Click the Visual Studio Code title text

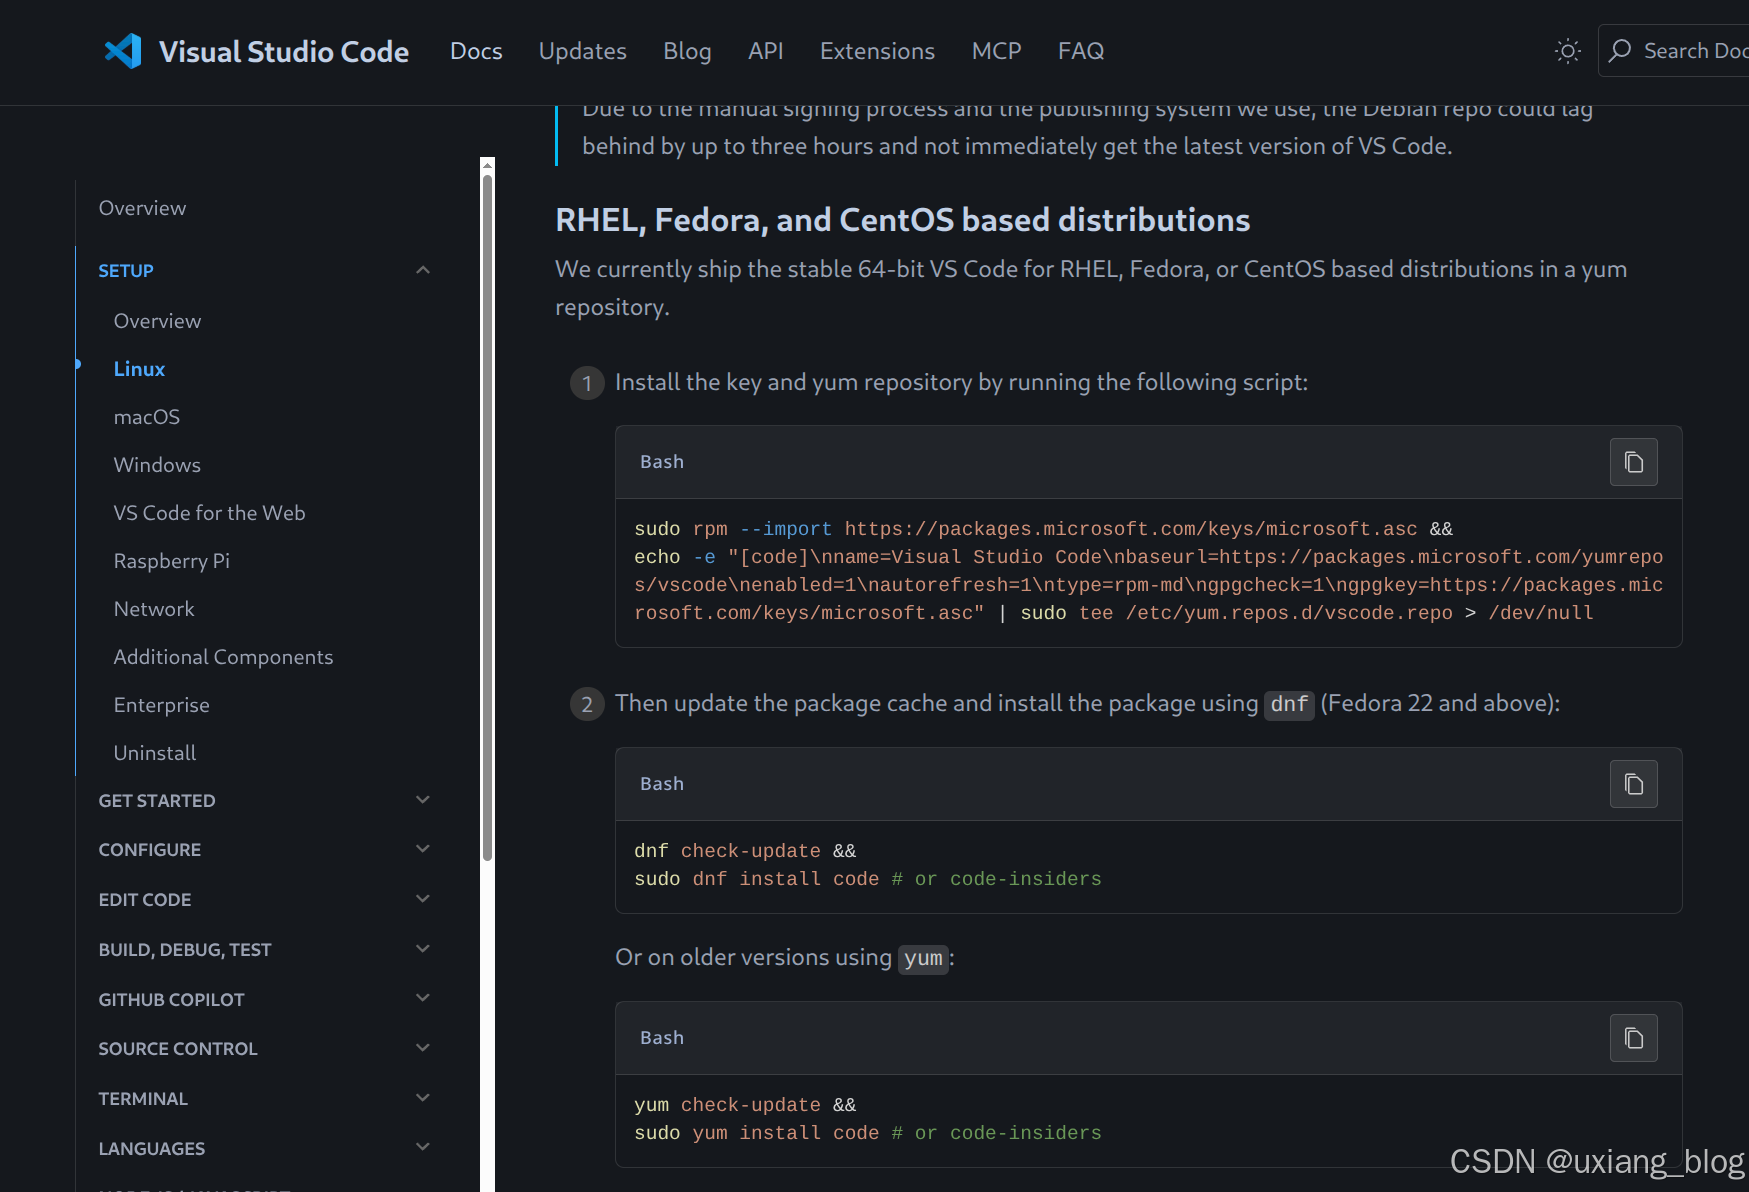click(284, 52)
